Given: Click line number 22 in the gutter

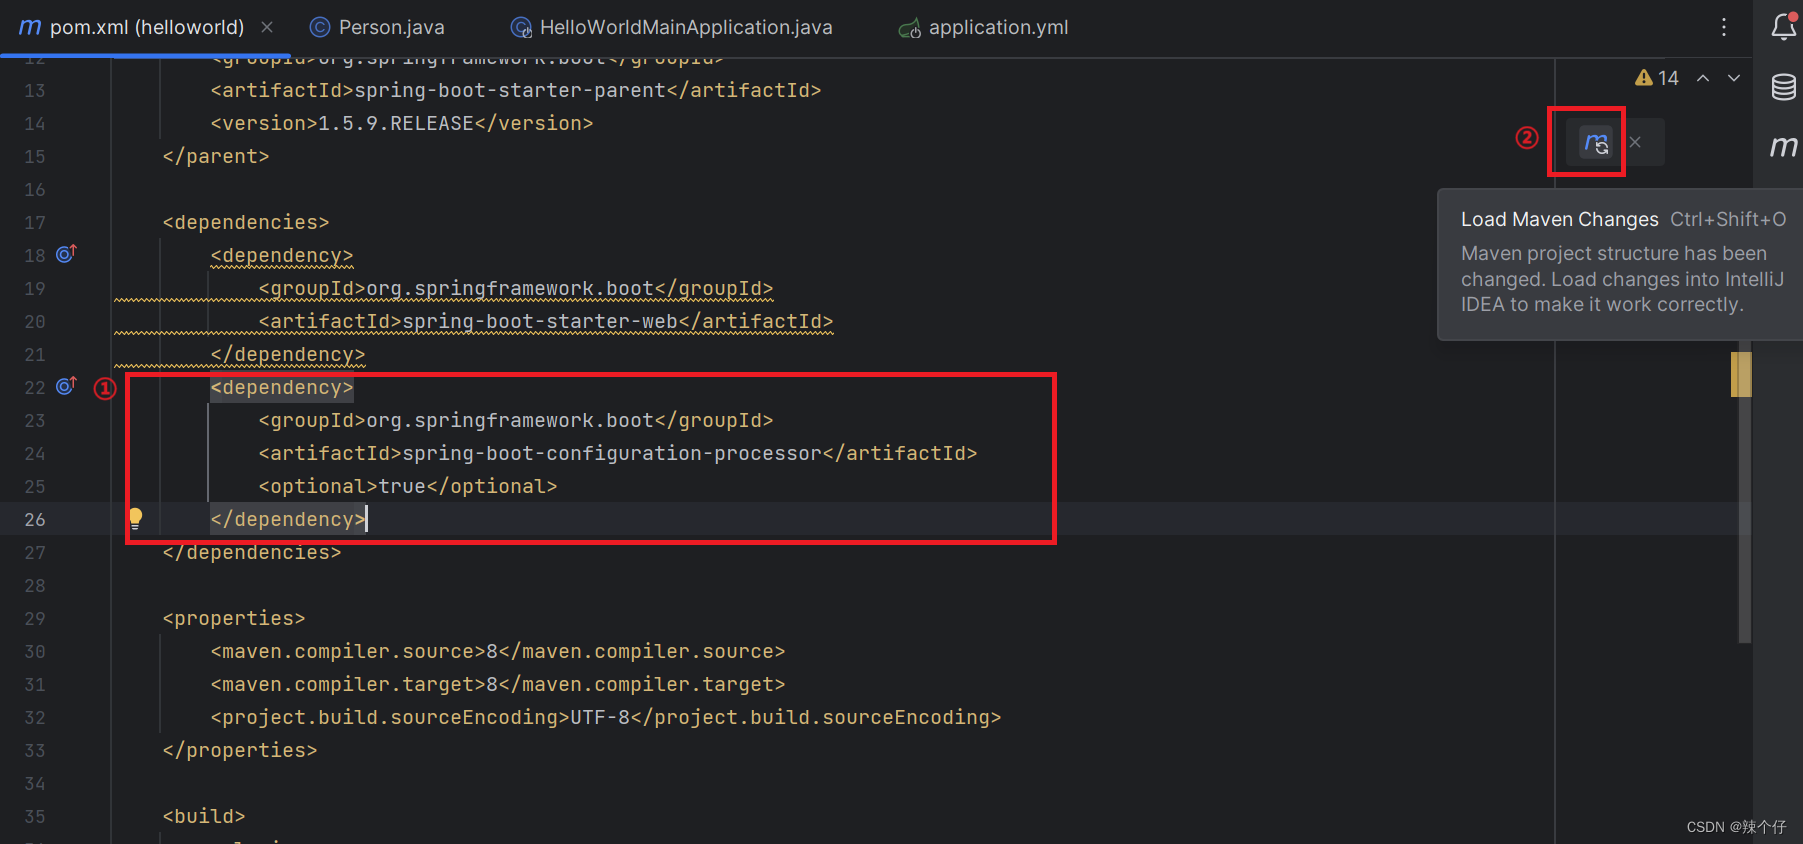Looking at the screenshot, I should tap(35, 387).
